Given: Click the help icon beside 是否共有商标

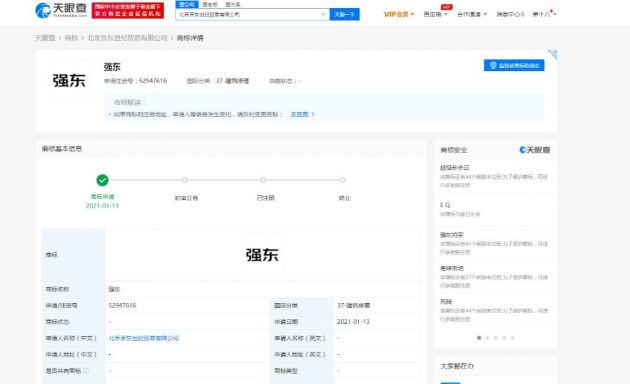Looking at the screenshot, I should (86, 371).
